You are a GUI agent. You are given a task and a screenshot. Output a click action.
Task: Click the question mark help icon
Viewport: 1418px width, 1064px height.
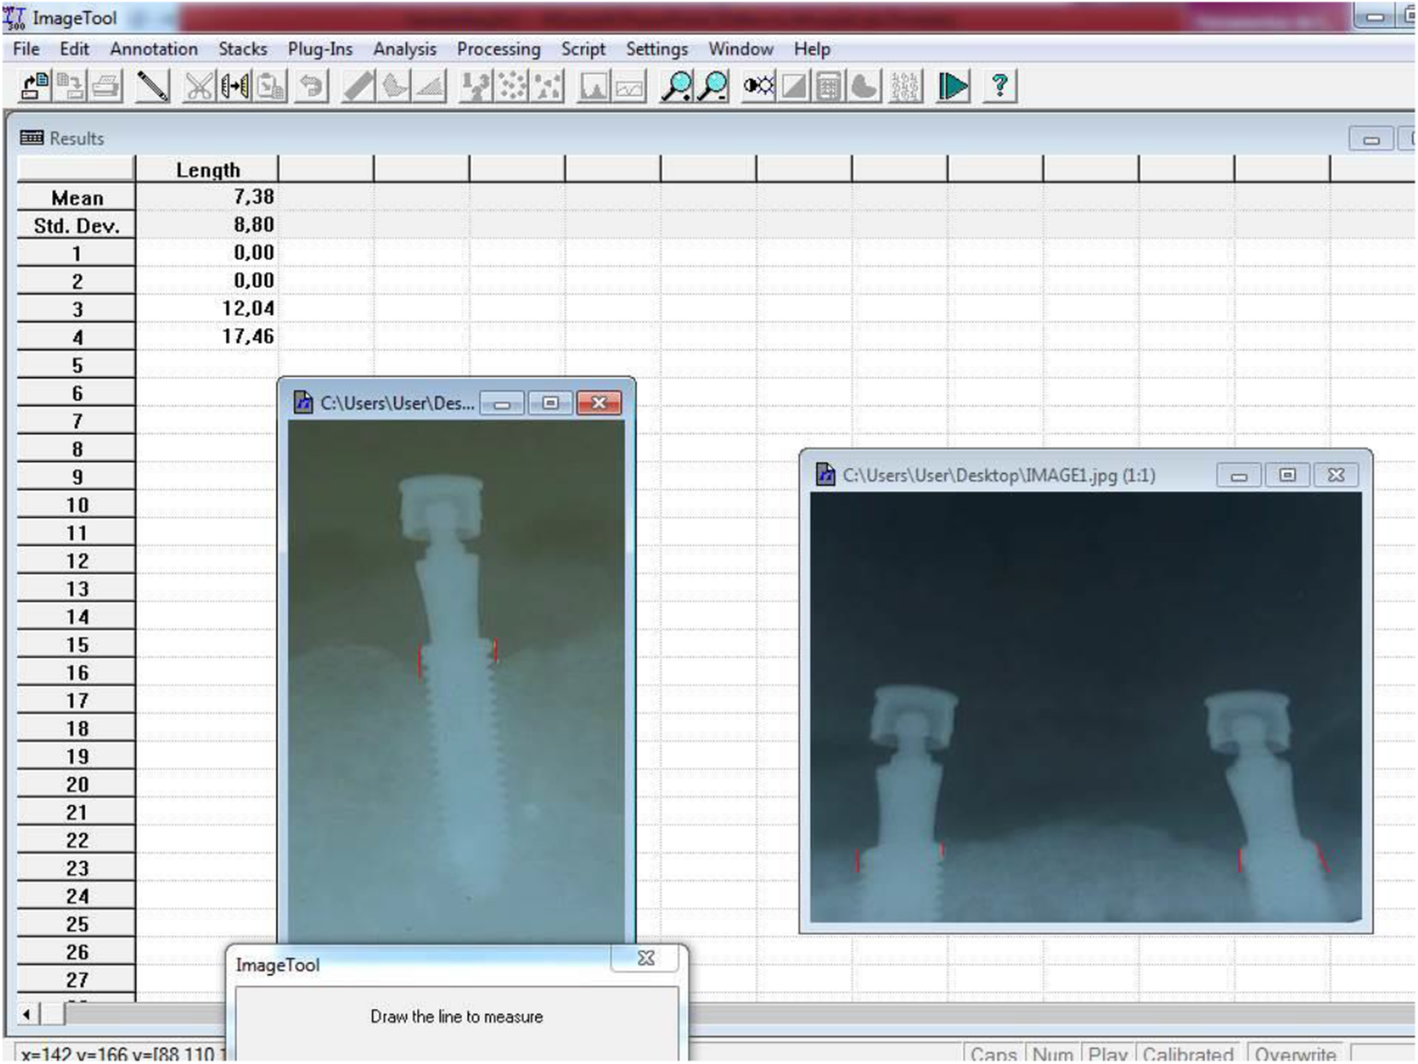click(999, 87)
